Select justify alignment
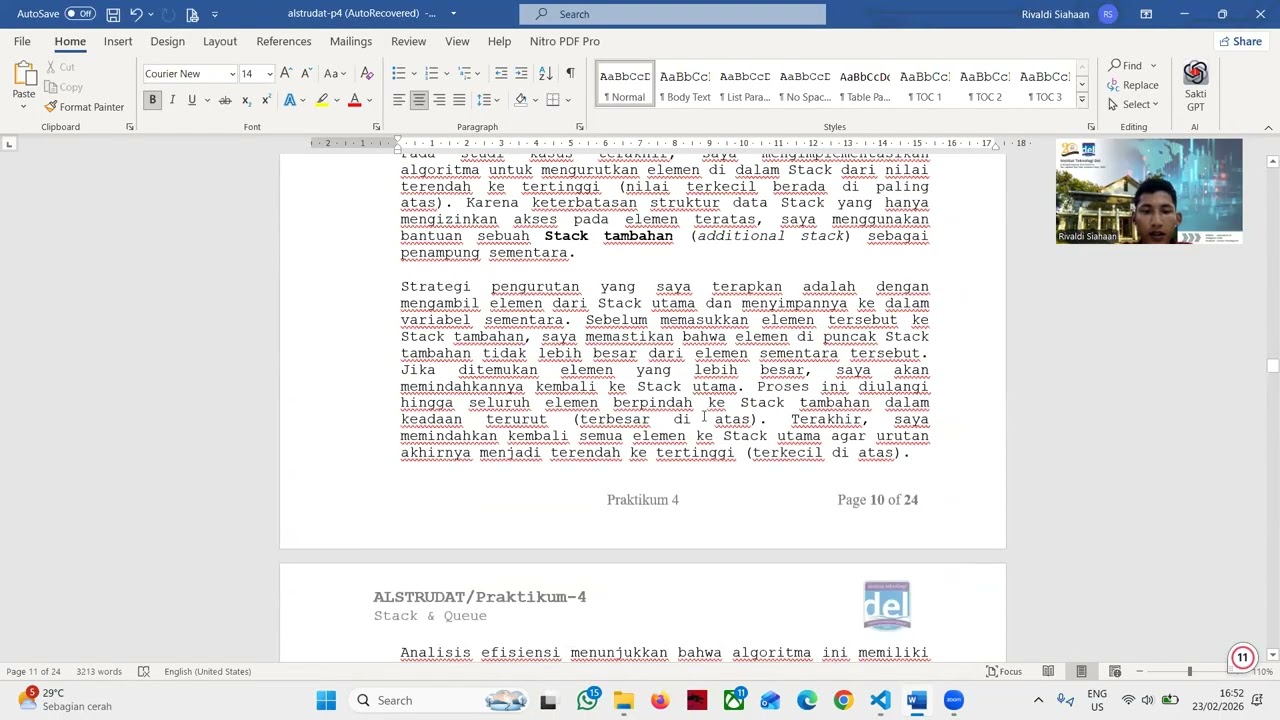The image size is (1280, 720). pyautogui.click(x=459, y=100)
